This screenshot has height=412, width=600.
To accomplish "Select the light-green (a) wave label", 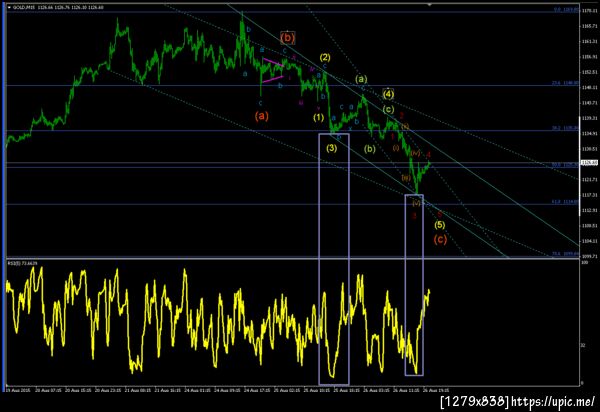I will tap(361, 79).
